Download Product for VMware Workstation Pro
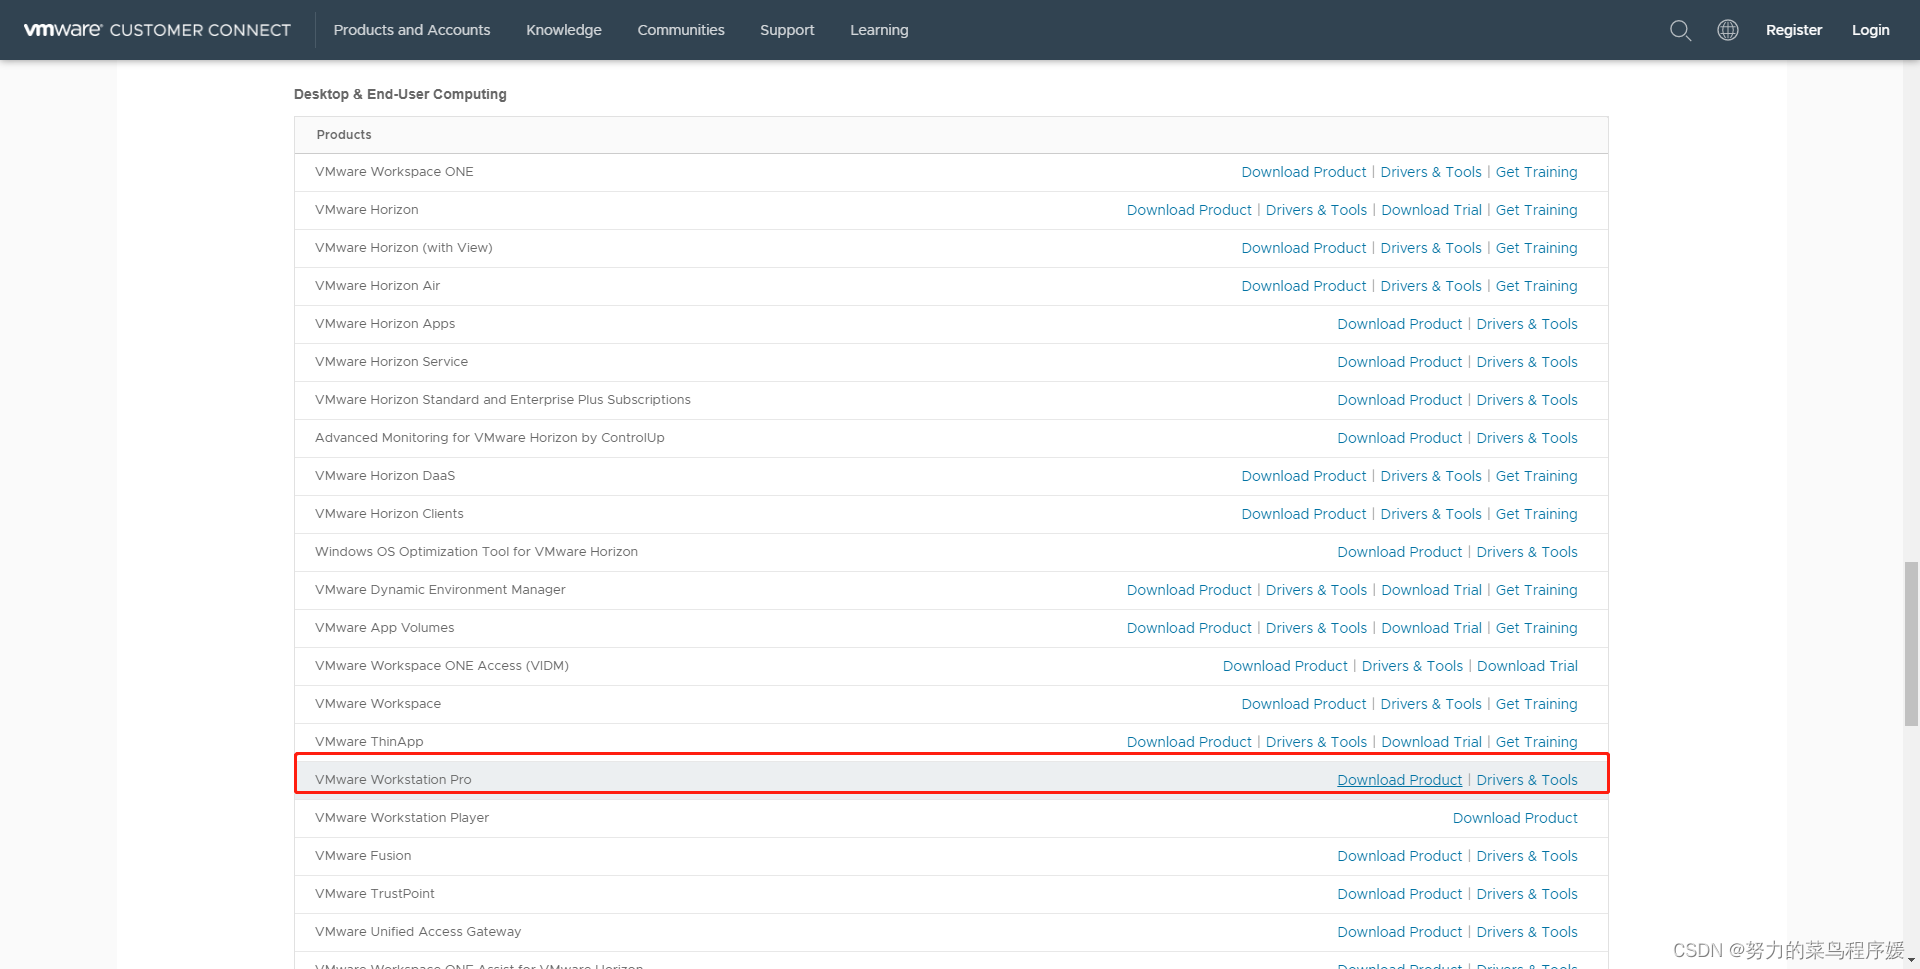The width and height of the screenshot is (1920, 969). pos(1399,780)
